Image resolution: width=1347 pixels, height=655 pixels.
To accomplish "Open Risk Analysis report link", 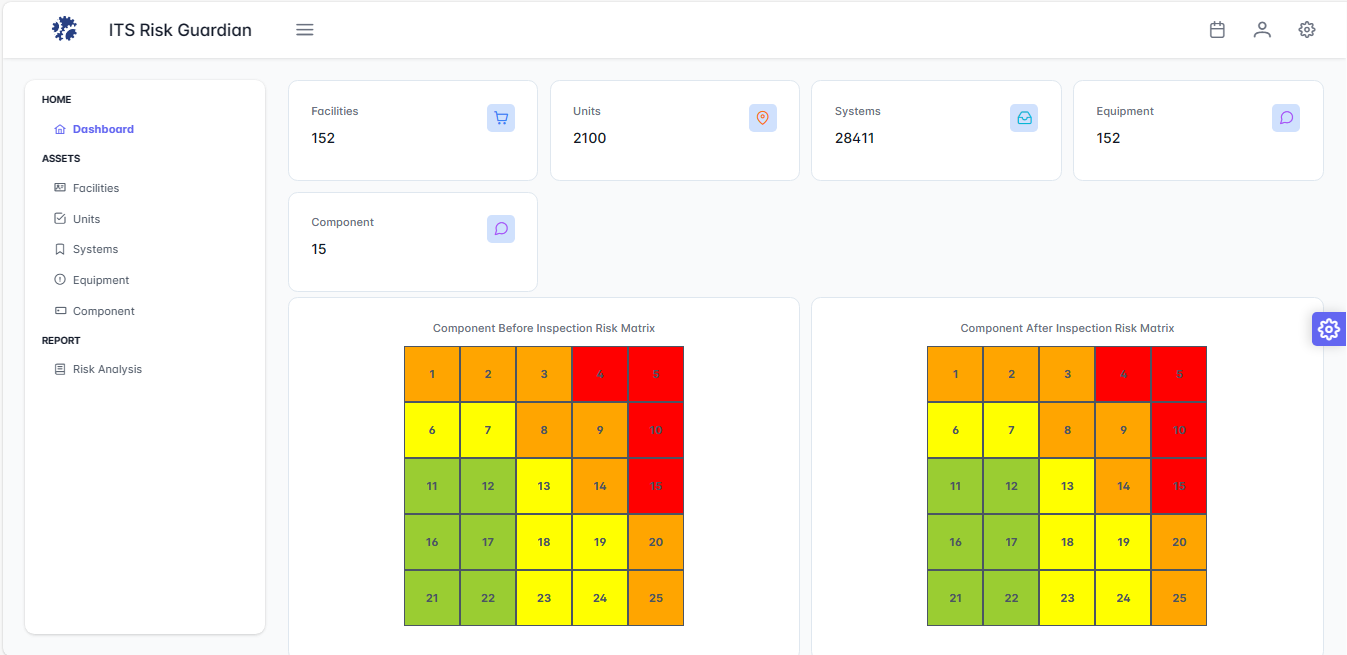I will [107, 369].
